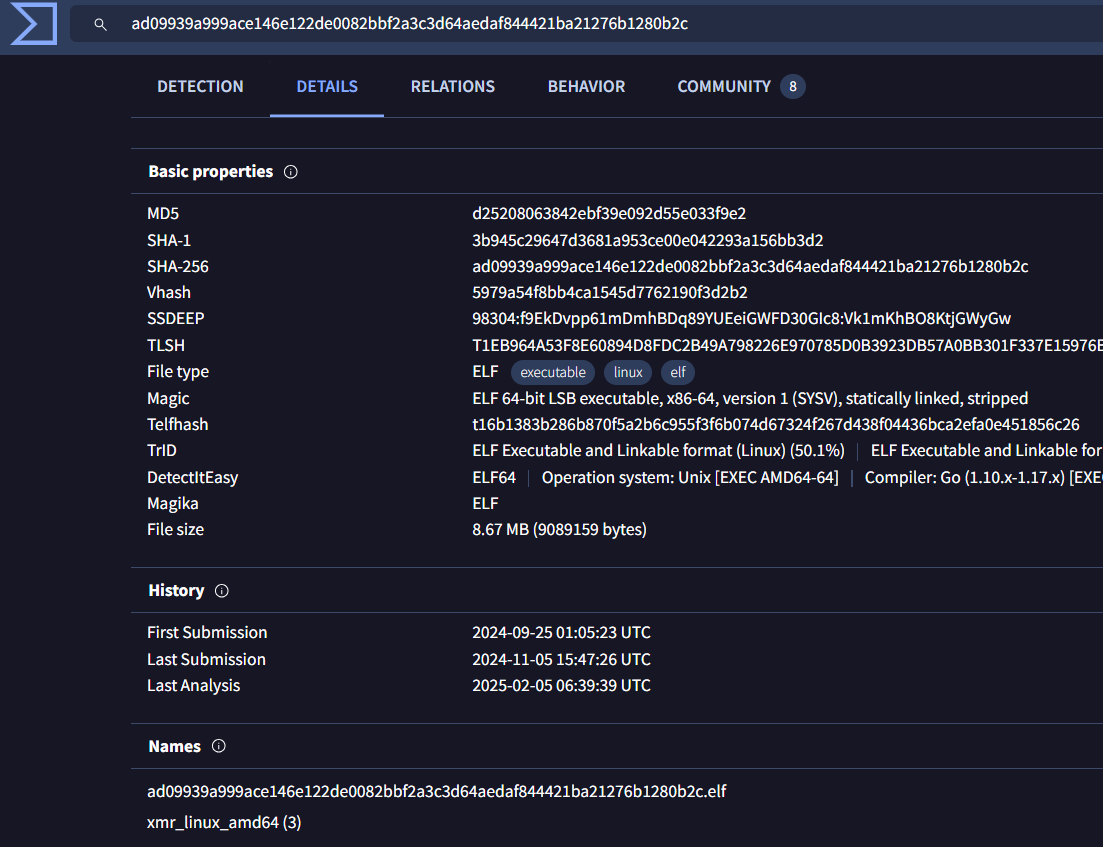Click the file name ending in b2c.elf
1103x847 pixels.
click(436, 791)
